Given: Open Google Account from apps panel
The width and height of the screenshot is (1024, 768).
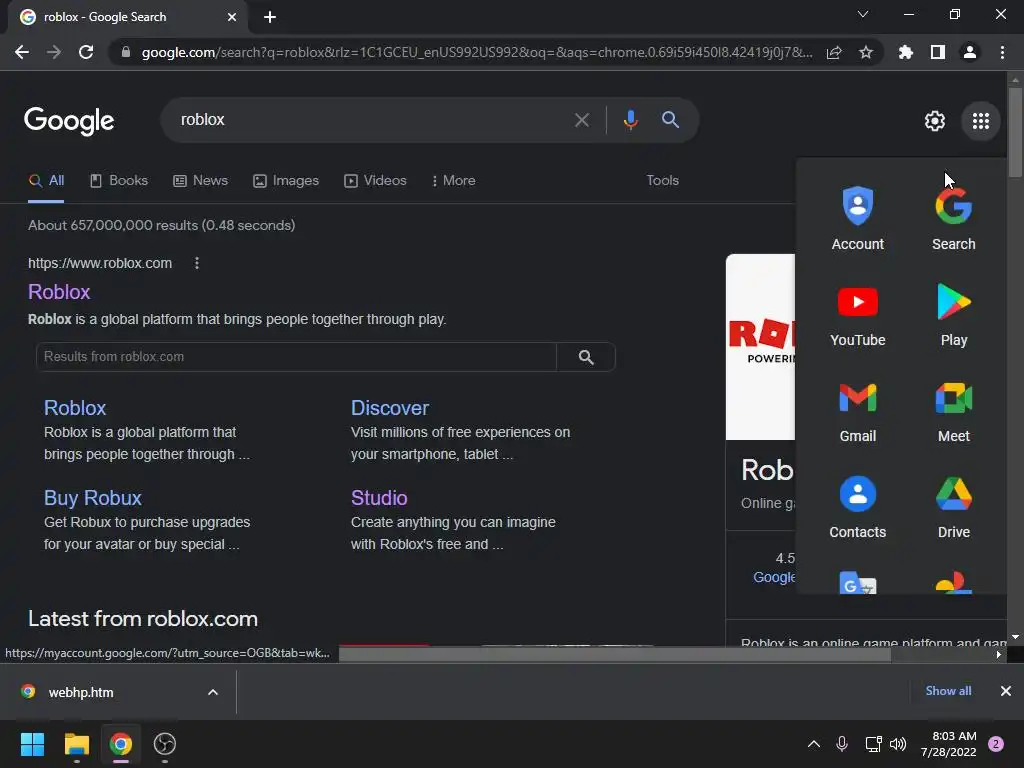Looking at the screenshot, I should click(857, 218).
